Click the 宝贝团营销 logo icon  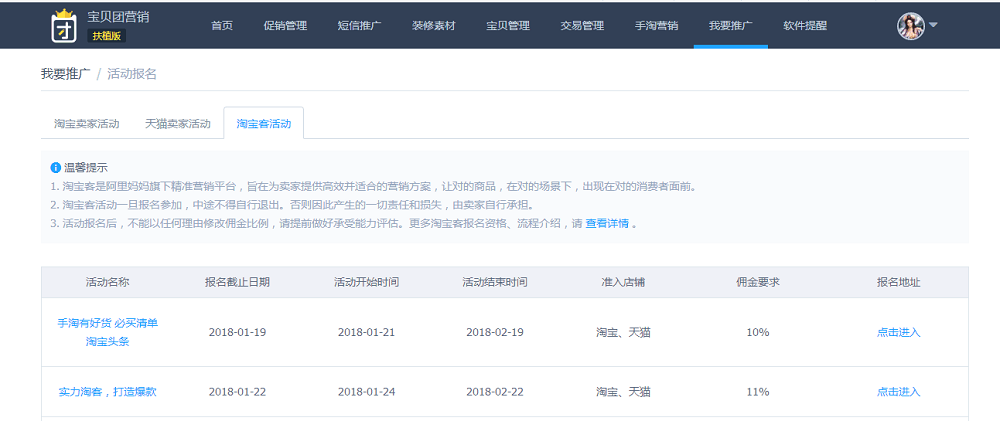pos(64,26)
